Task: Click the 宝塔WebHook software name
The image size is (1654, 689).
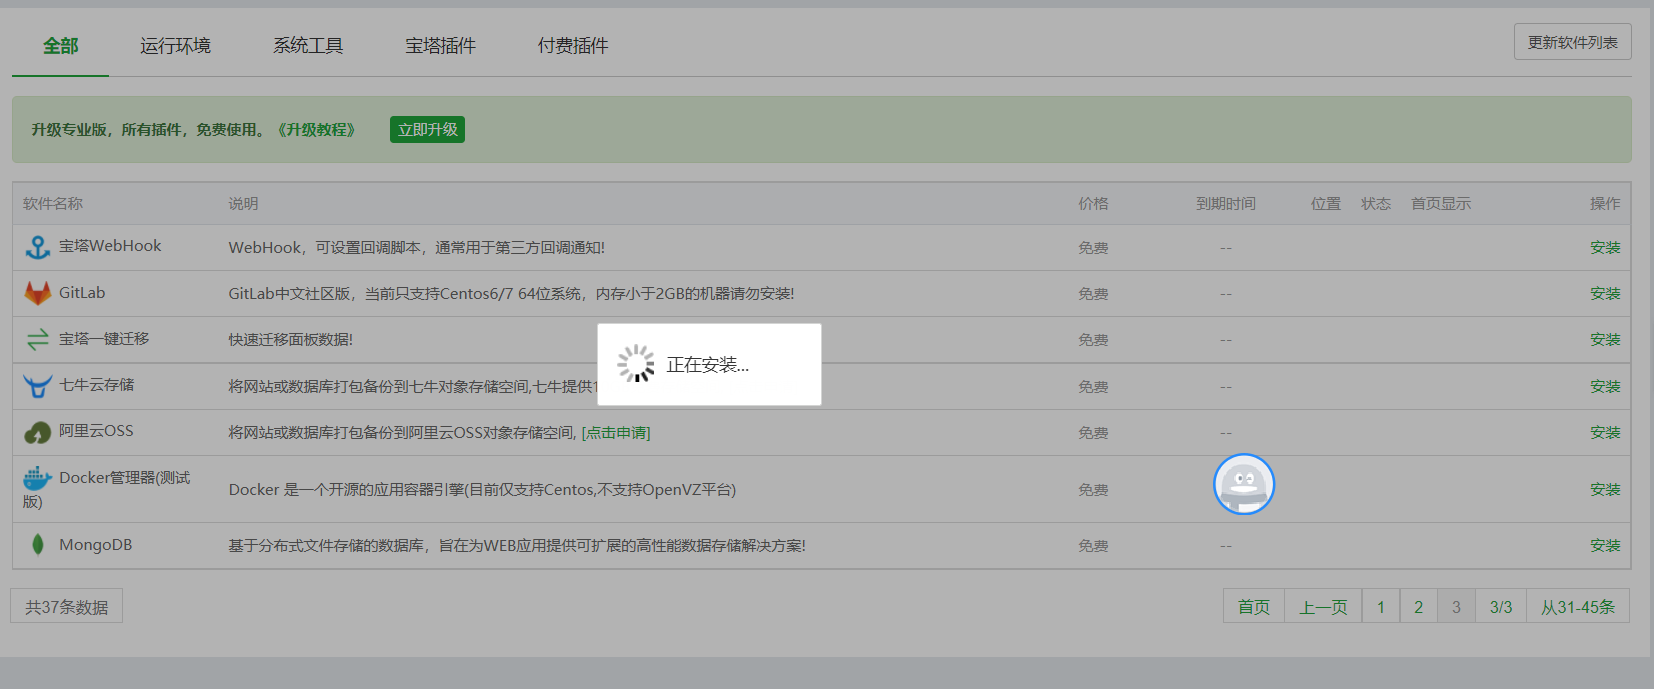Action: tap(110, 246)
